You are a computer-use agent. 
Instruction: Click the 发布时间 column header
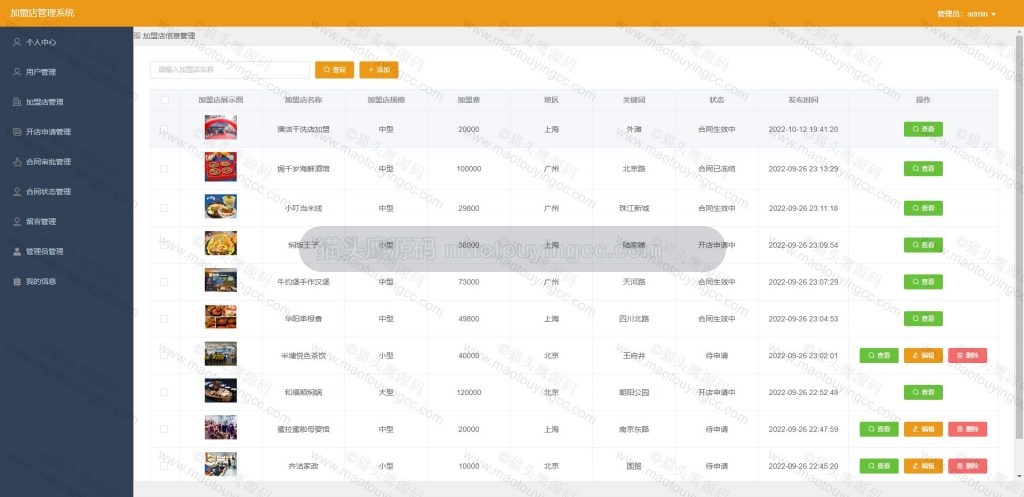tap(803, 100)
